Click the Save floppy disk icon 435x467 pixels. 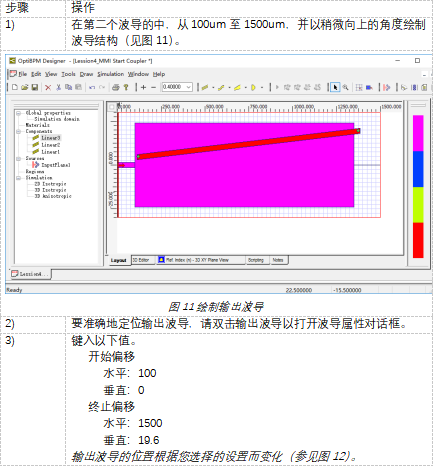click(34, 87)
